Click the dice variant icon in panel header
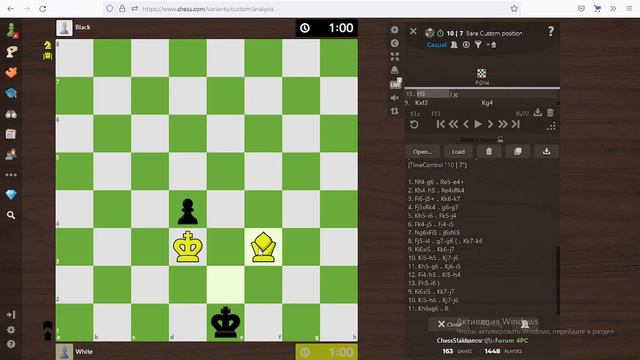This screenshot has width=640, height=360. click(x=429, y=33)
